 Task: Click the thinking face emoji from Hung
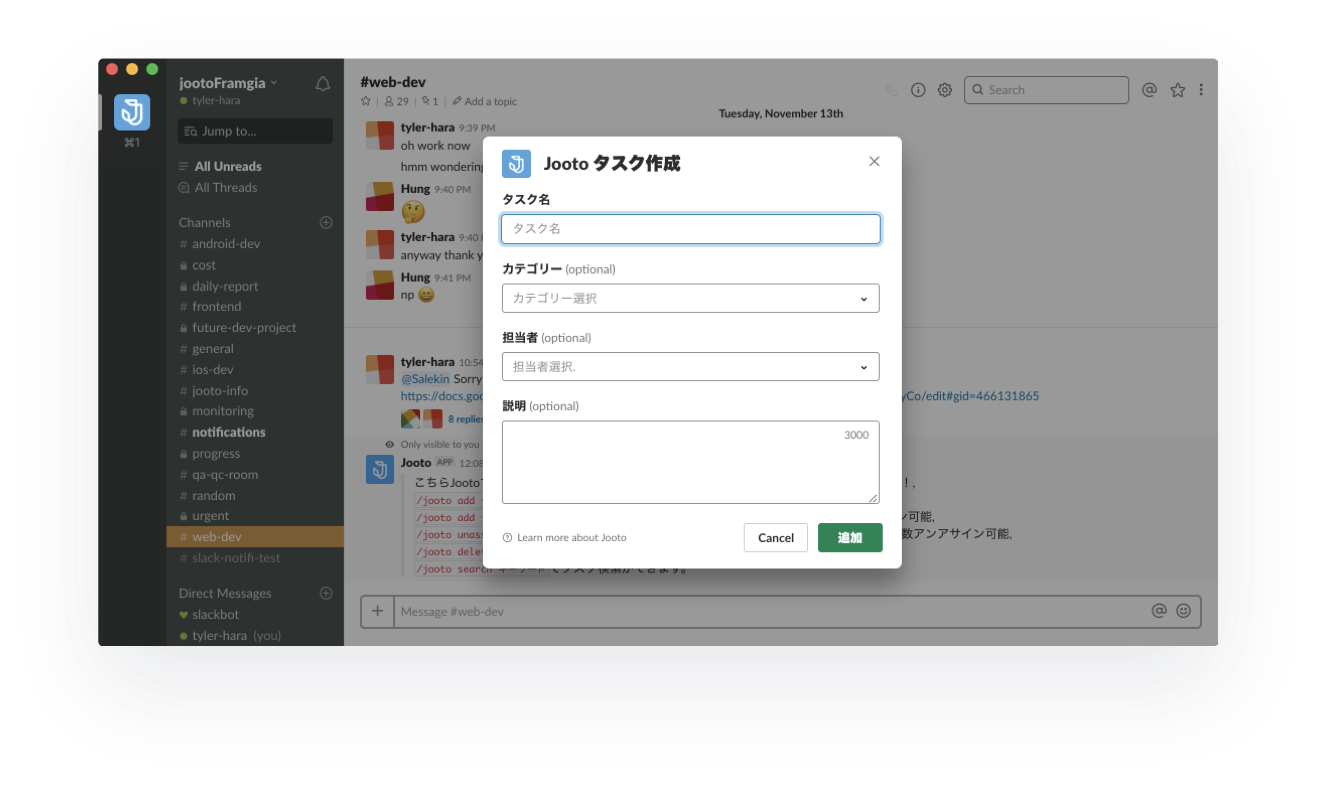point(413,211)
